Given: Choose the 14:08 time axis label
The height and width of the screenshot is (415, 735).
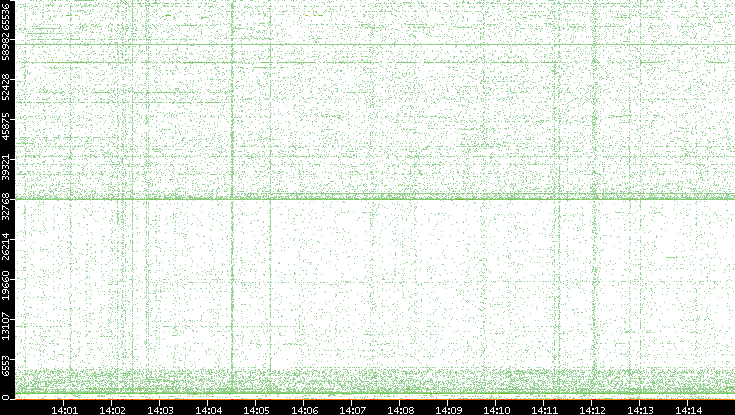Looking at the screenshot, I should [400, 410].
